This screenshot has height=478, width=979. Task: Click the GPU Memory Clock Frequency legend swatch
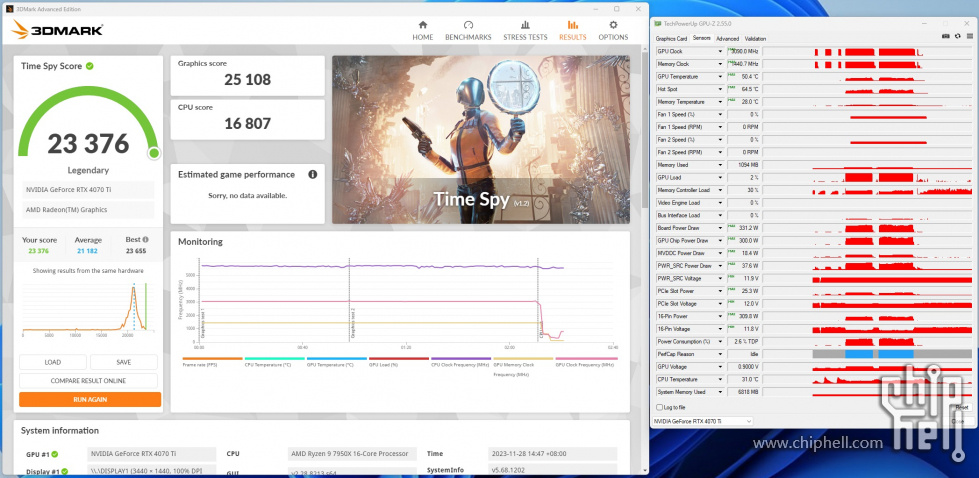(x=523, y=359)
